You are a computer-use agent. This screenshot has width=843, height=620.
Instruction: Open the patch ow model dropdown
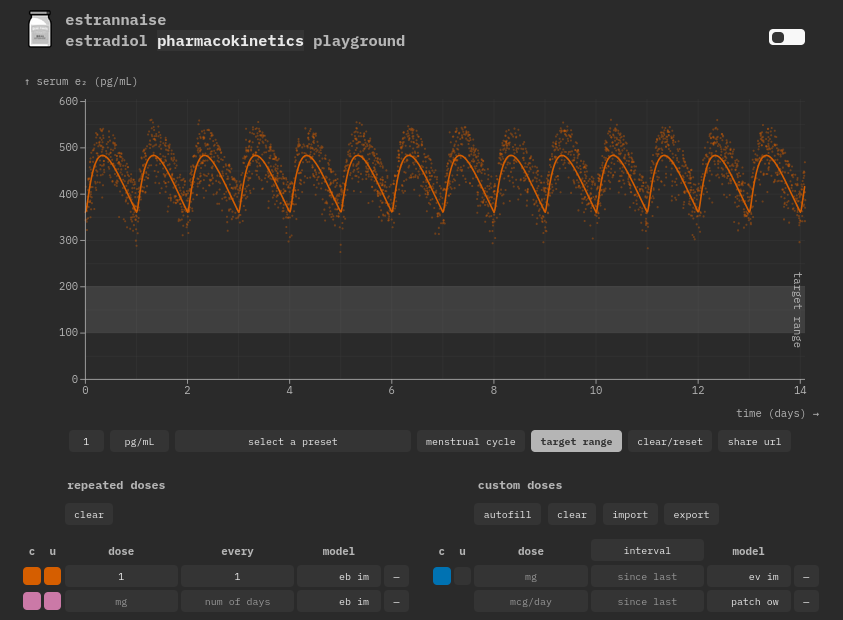tap(748, 601)
